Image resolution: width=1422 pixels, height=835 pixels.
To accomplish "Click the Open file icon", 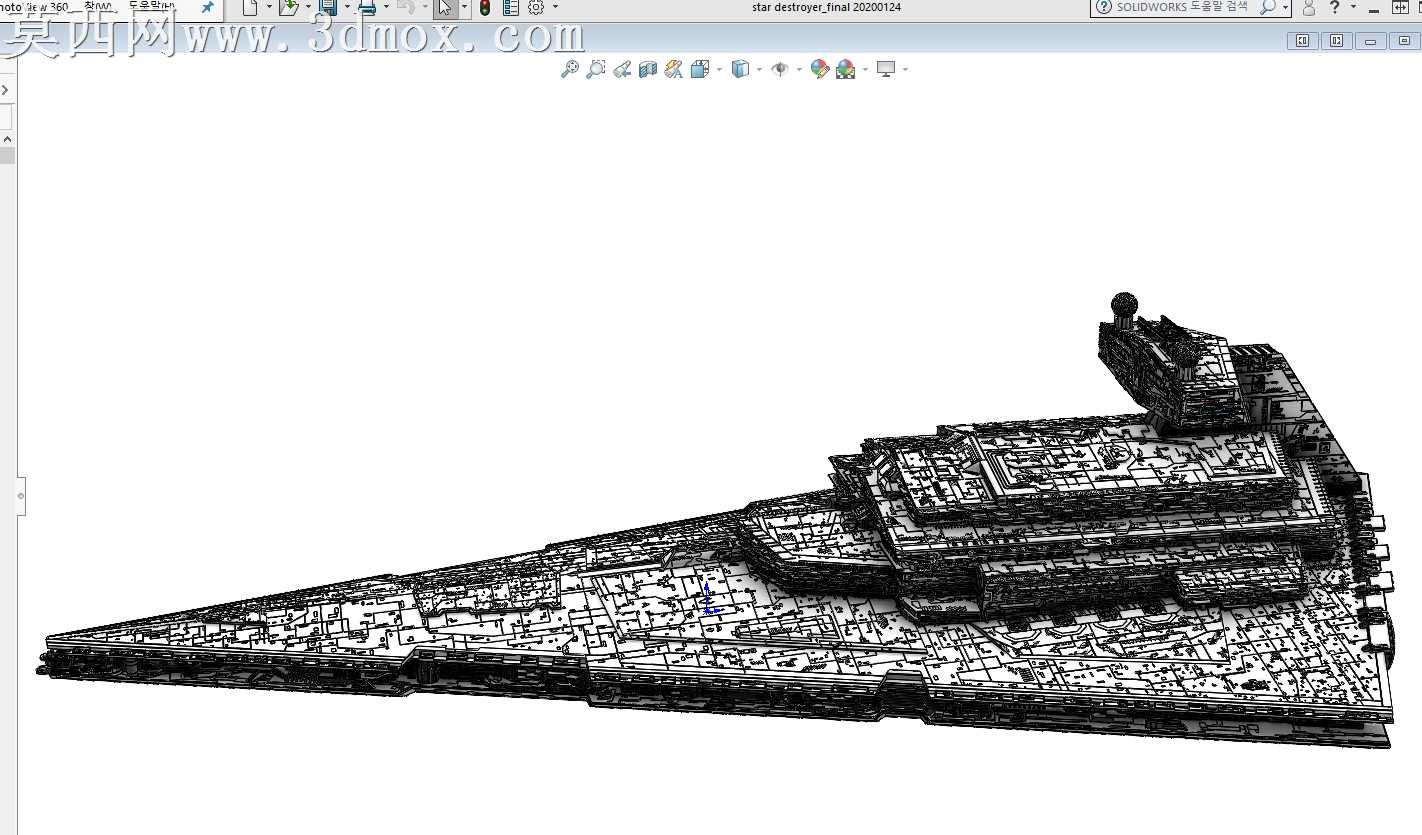I will click(289, 8).
